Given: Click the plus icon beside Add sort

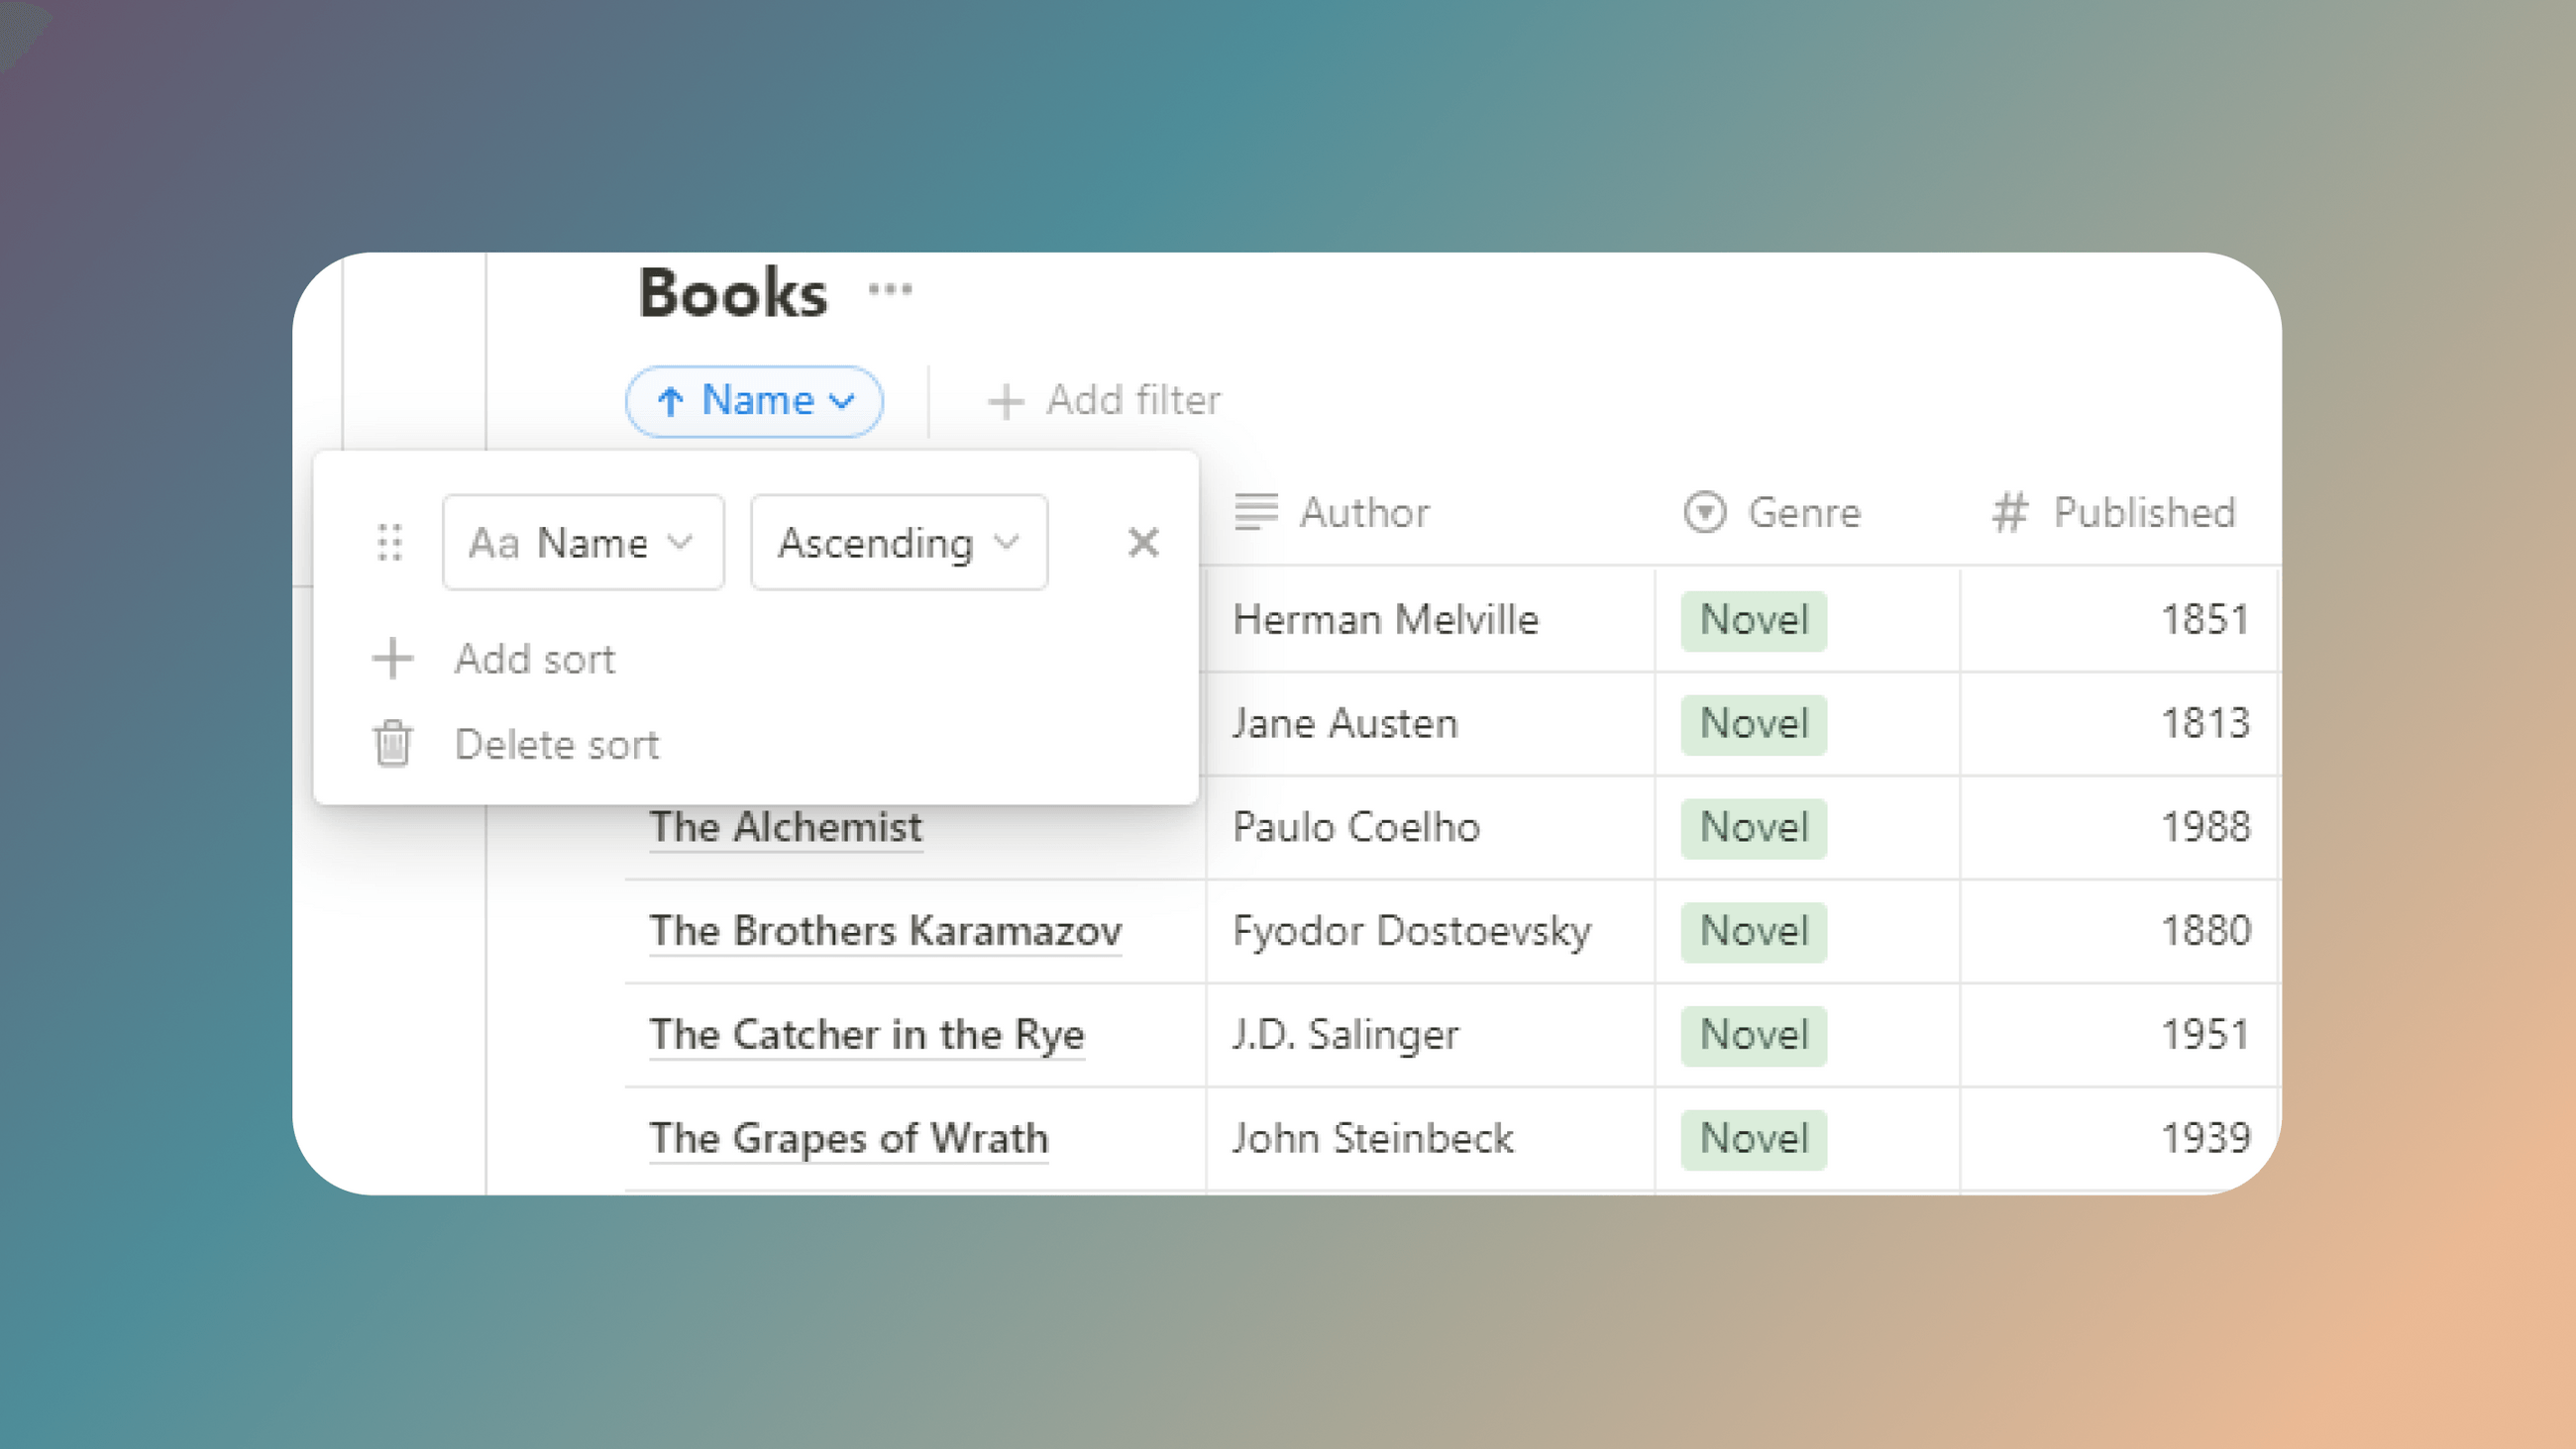Looking at the screenshot, I should pyautogui.click(x=392, y=658).
